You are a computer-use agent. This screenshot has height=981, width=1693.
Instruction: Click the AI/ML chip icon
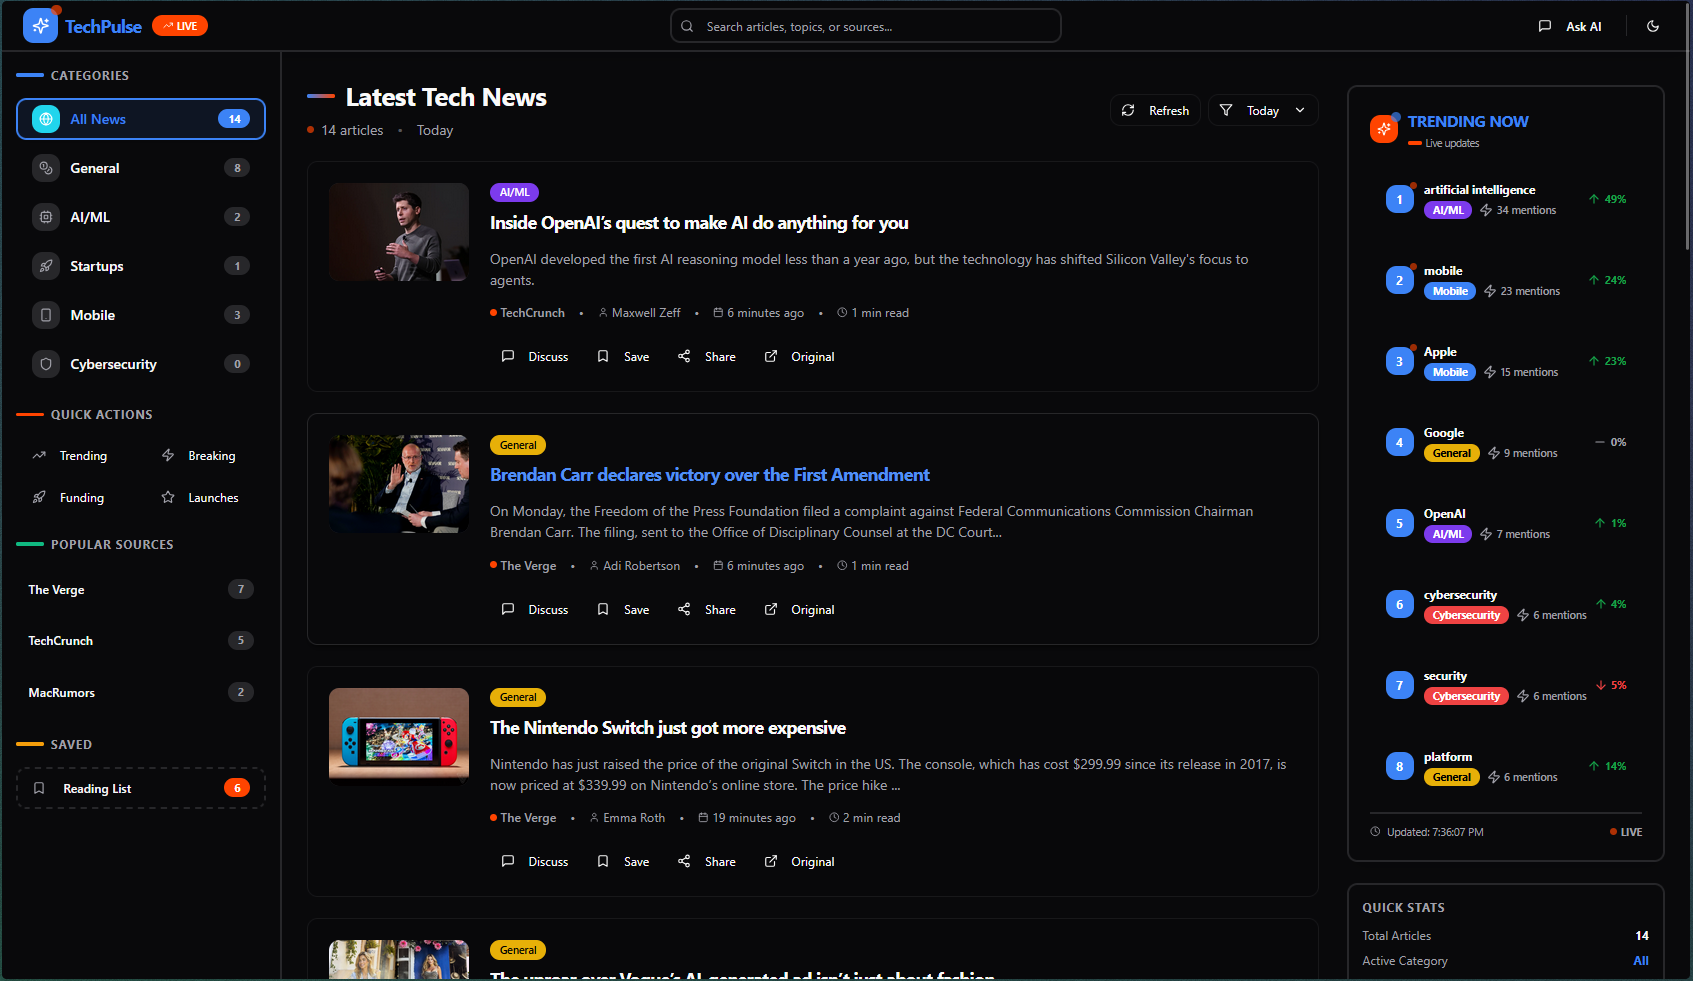pos(46,217)
